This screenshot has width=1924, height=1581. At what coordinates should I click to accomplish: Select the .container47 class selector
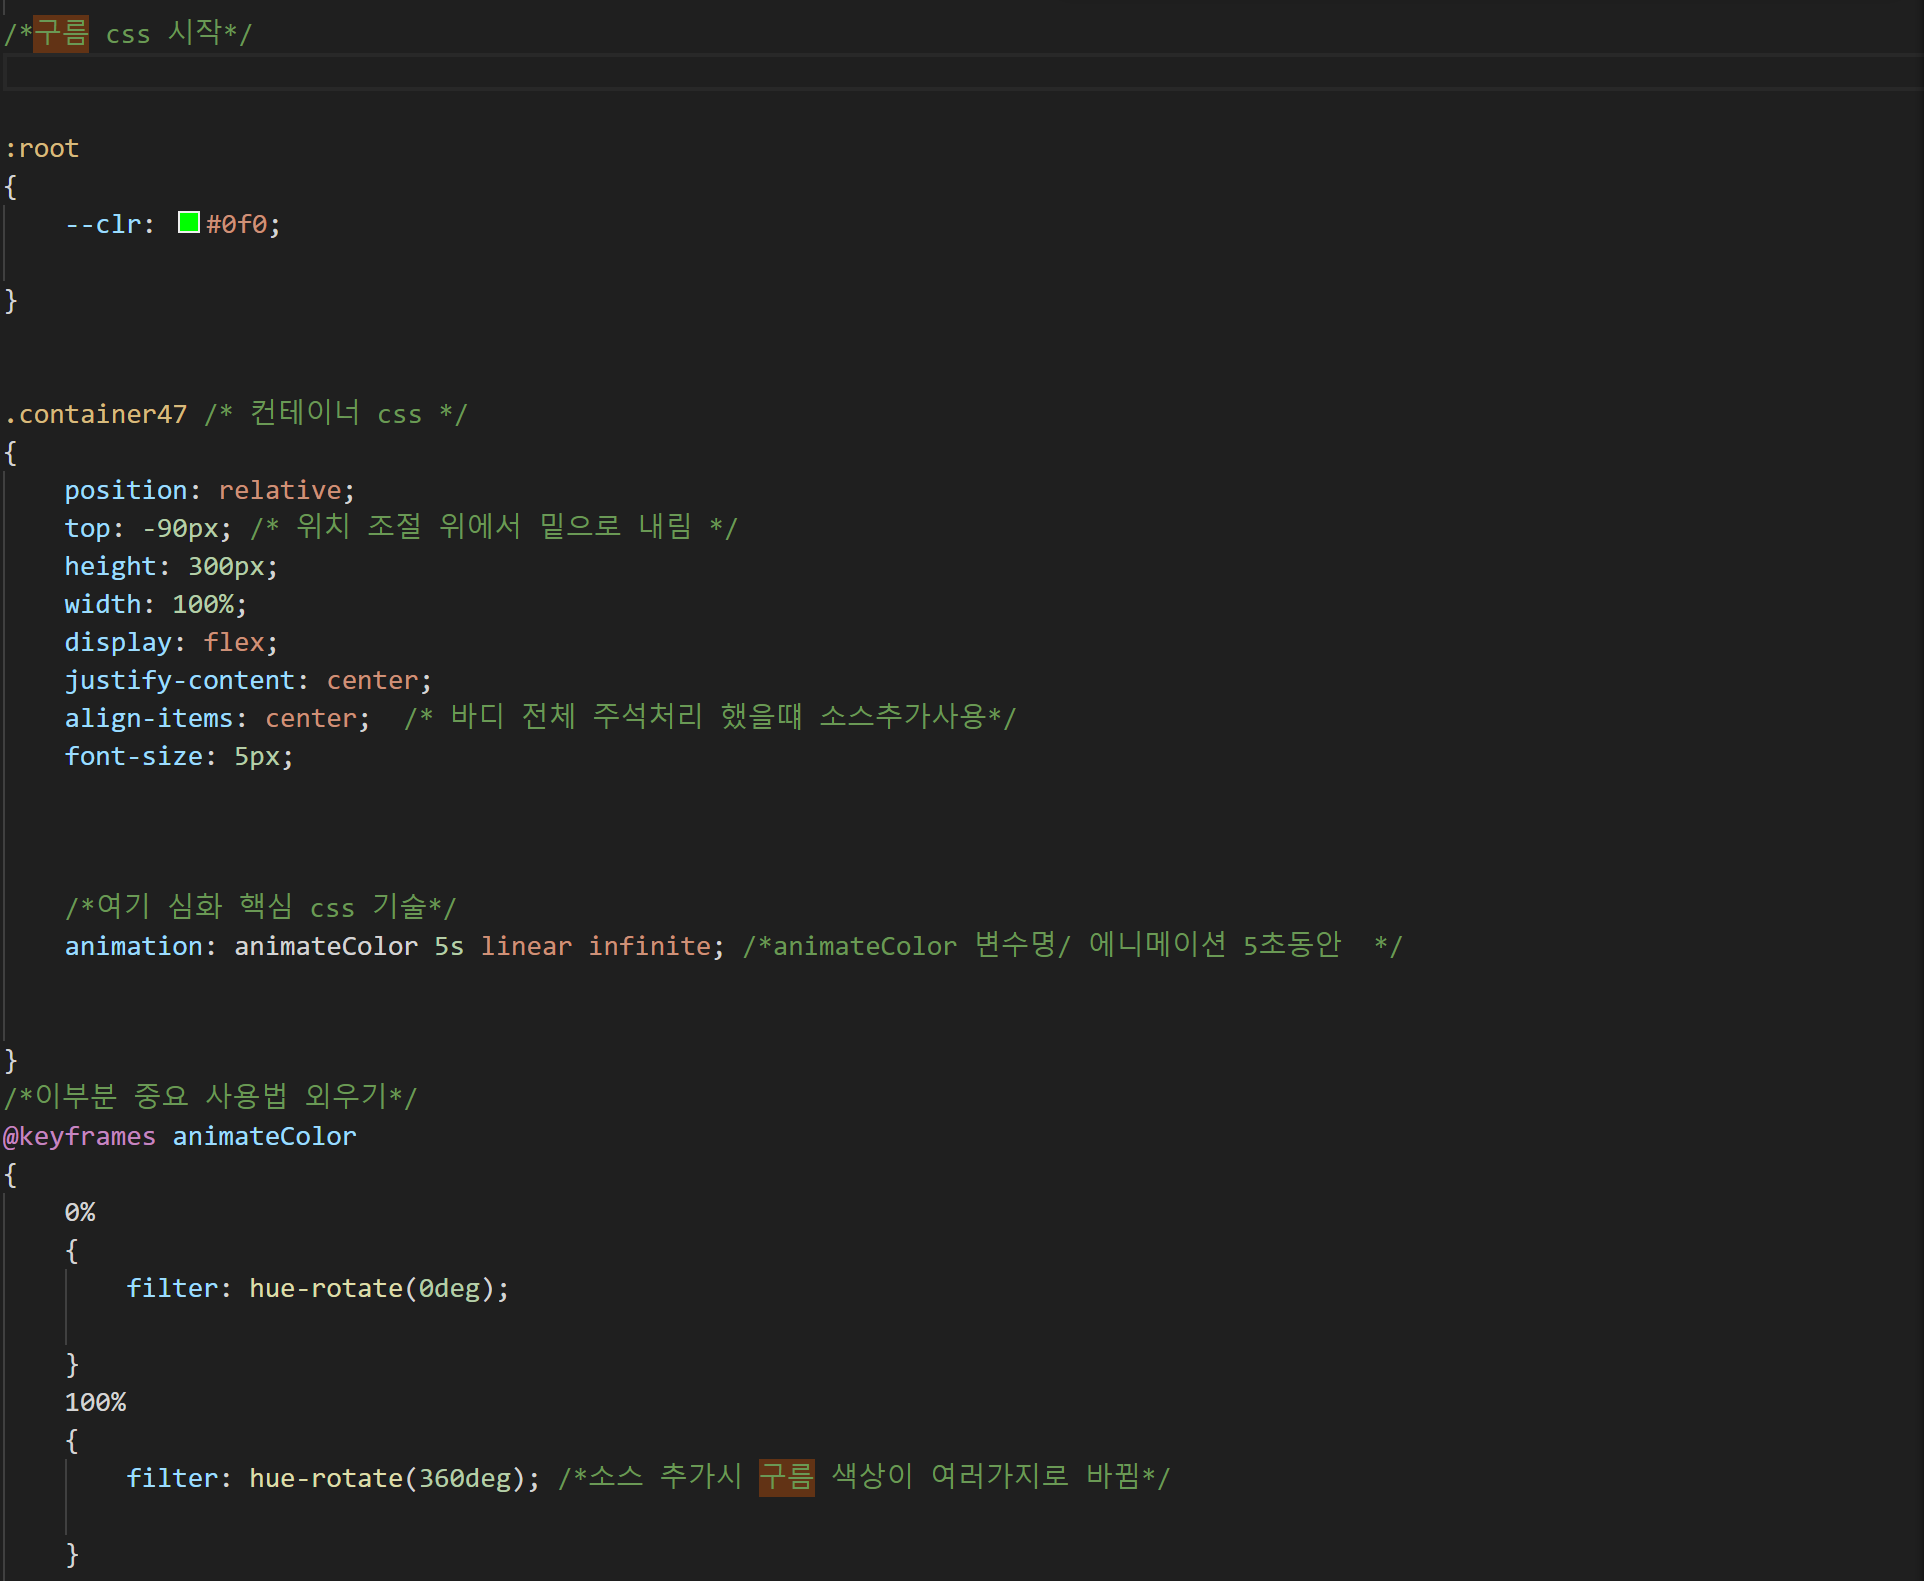95,413
